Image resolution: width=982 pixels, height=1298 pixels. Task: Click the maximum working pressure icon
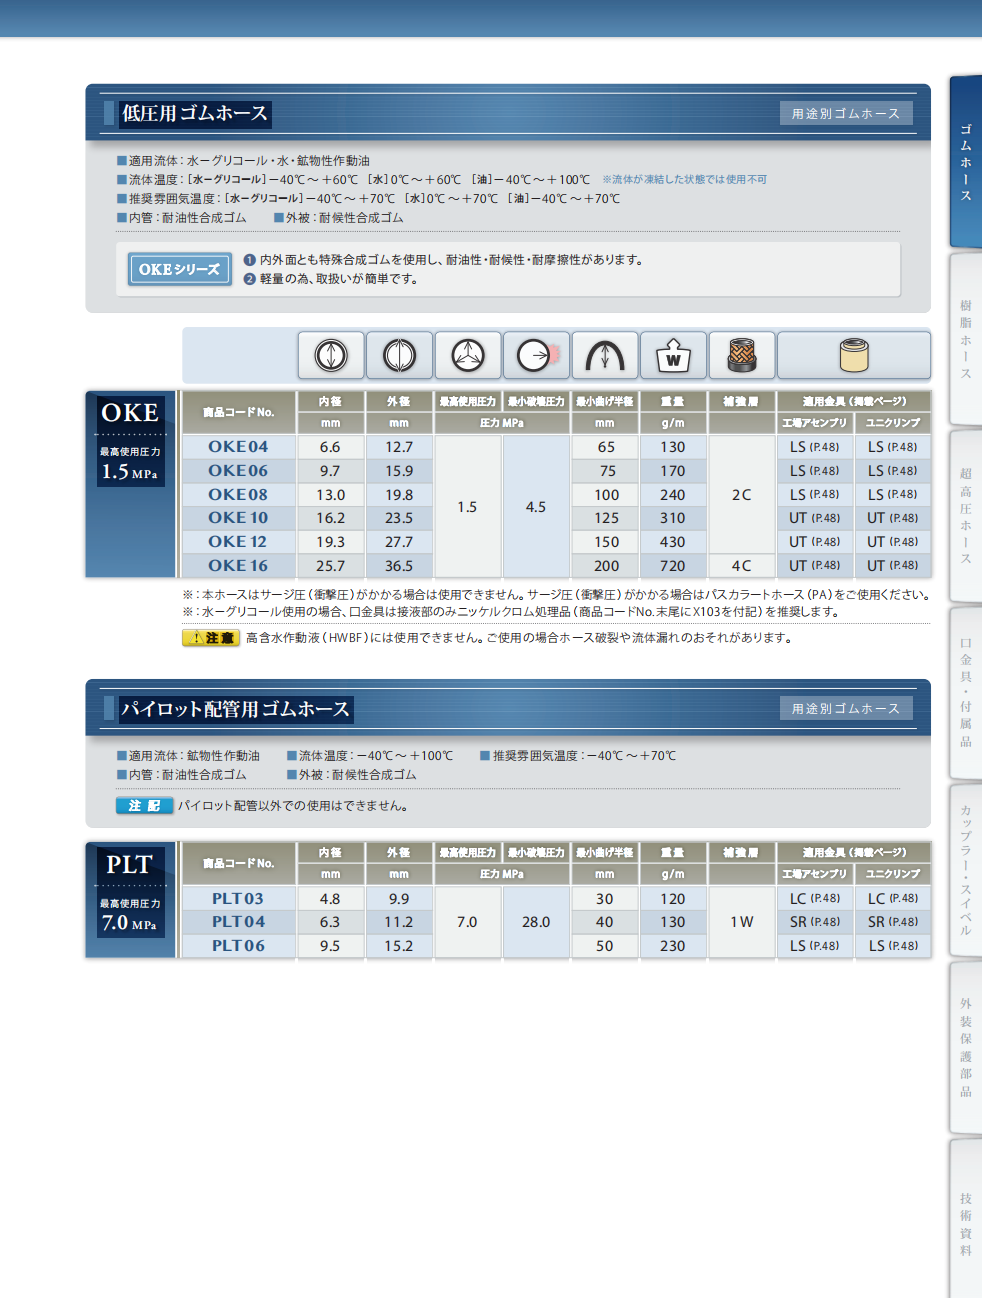(467, 355)
